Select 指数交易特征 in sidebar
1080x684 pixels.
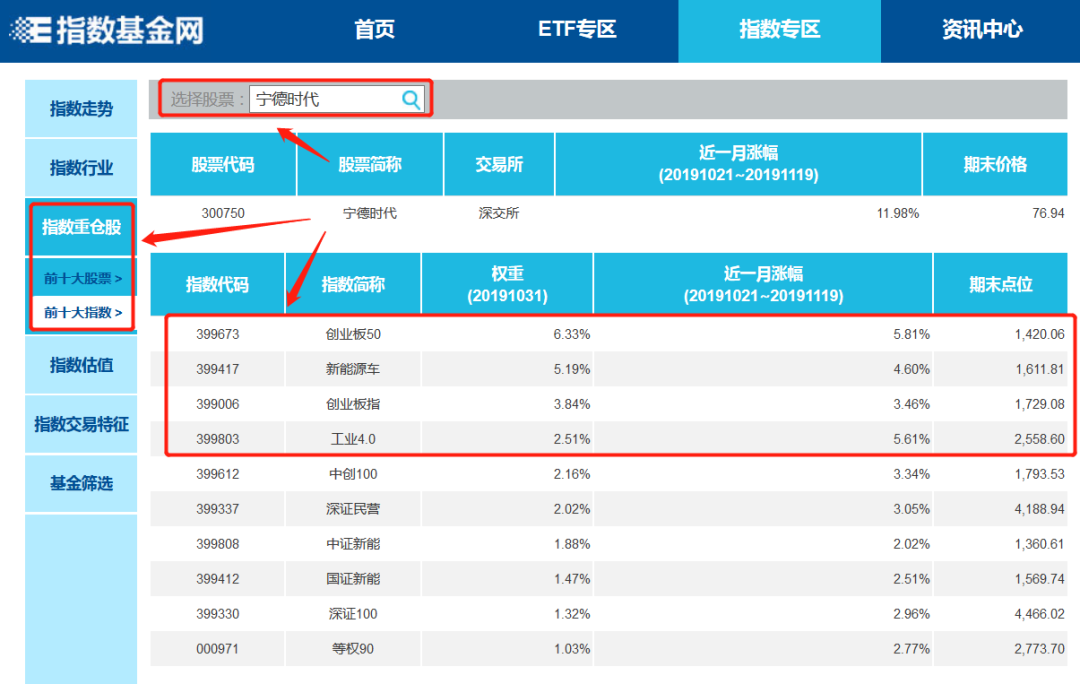(x=81, y=424)
